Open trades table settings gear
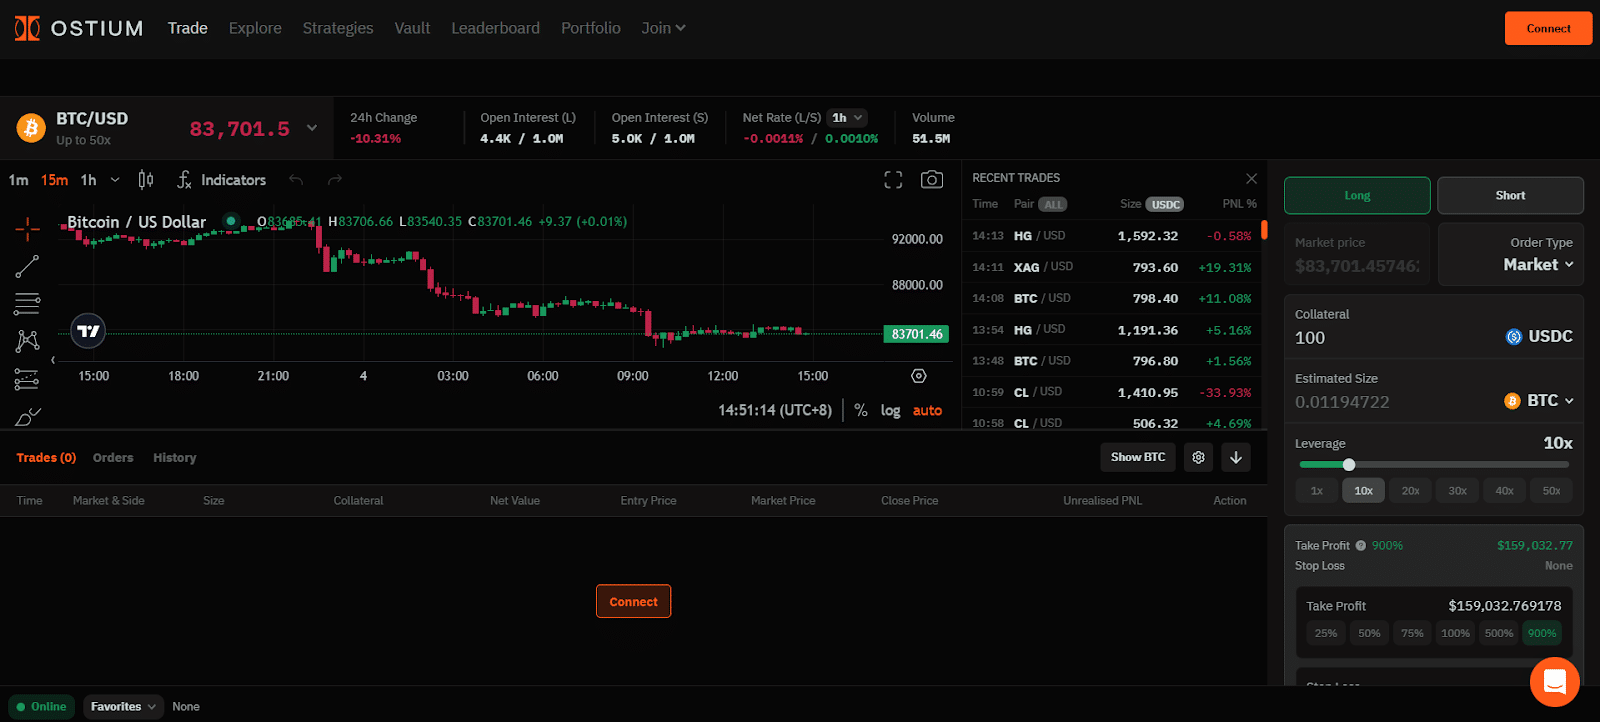Viewport: 1600px width, 722px height. pyautogui.click(x=1198, y=457)
